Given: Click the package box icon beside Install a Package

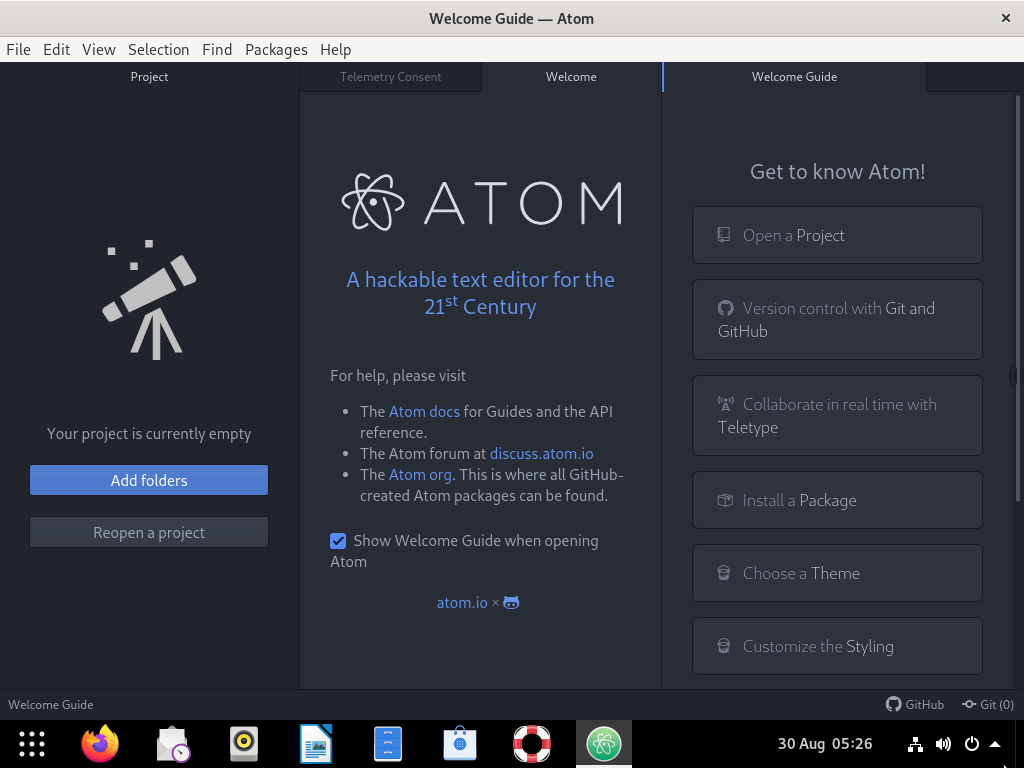Looking at the screenshot, I should [725, 500].
